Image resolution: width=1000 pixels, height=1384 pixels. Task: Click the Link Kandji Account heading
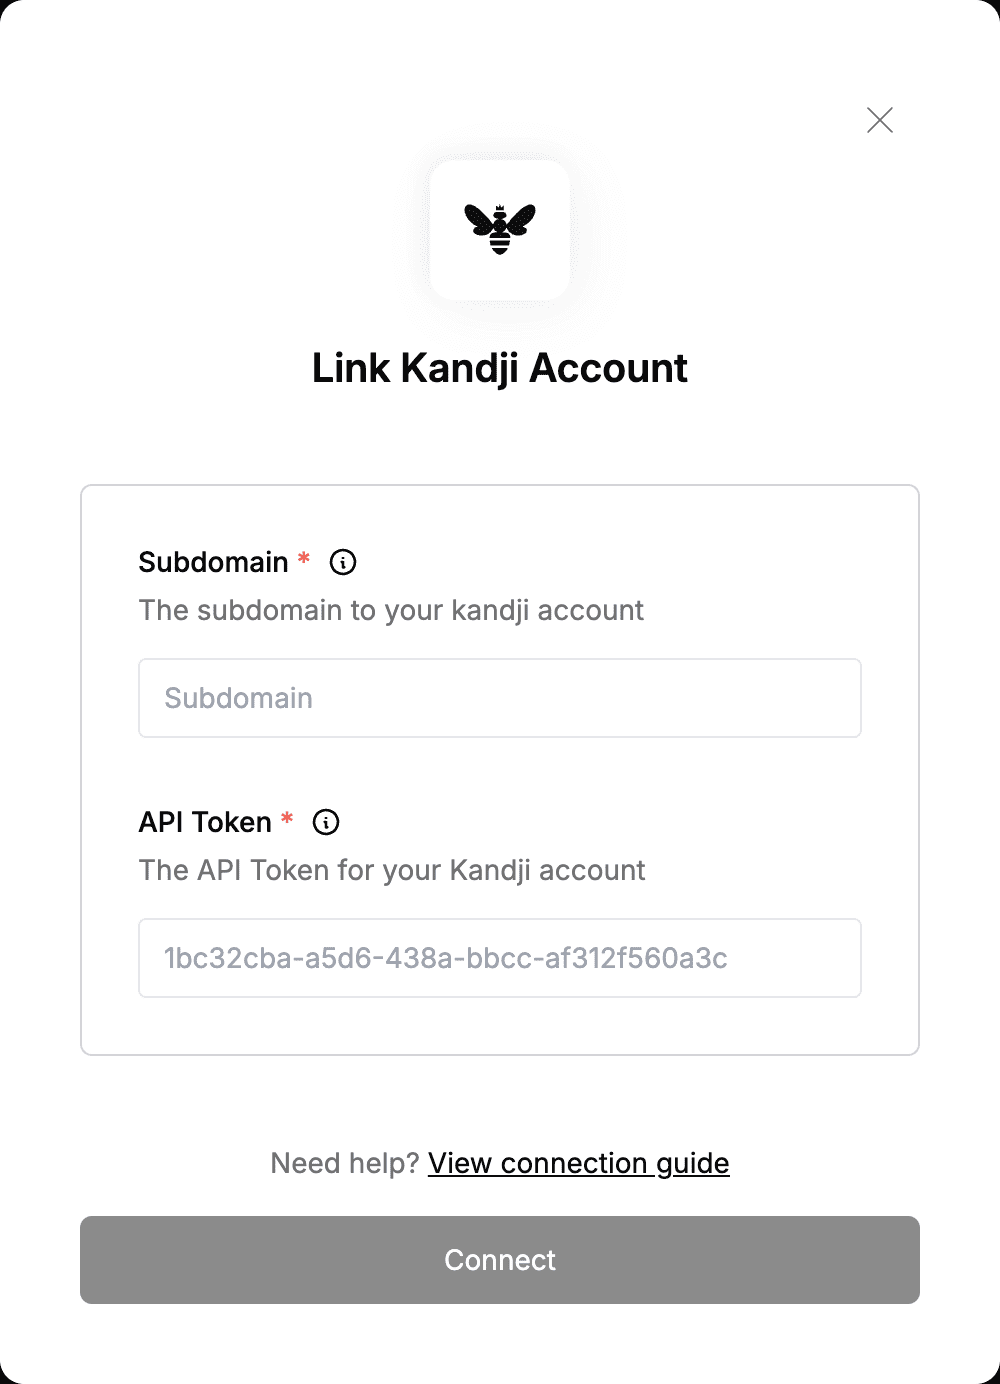tap(500, 368)
